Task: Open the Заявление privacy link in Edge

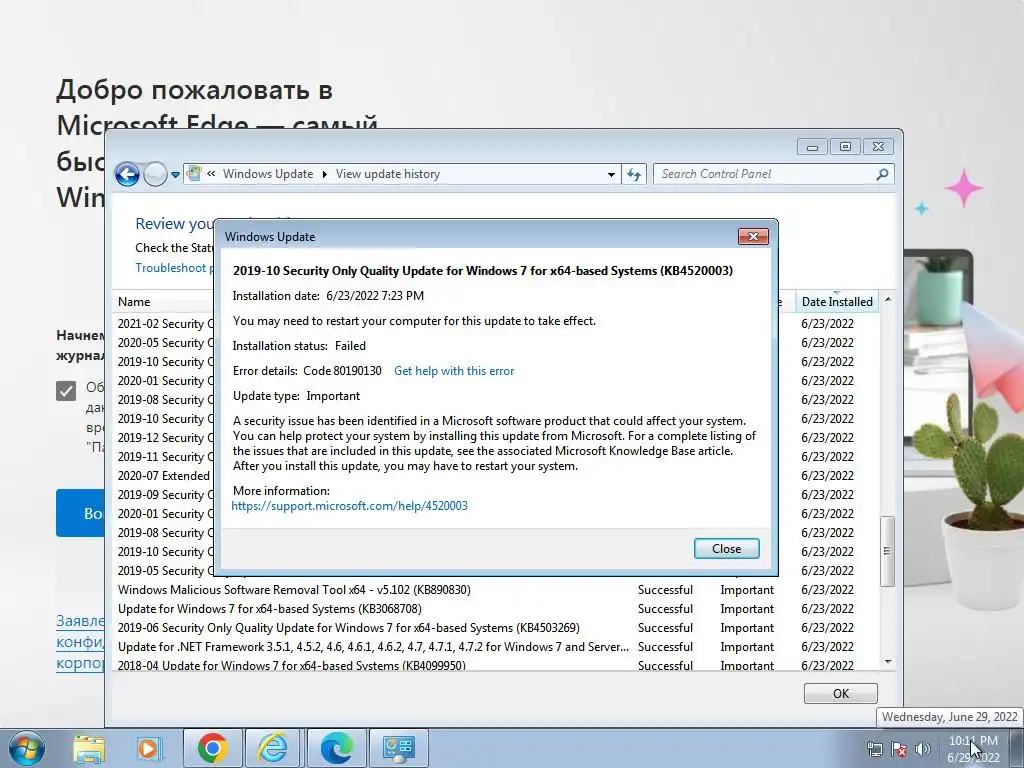Action: tap(80, 621)
